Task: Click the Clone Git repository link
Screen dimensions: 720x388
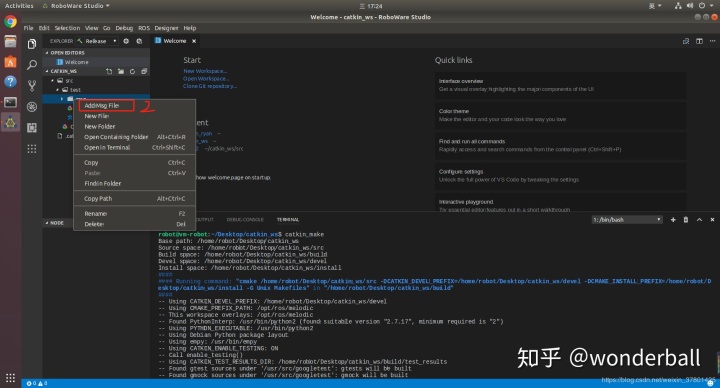Action: coord(210,86)
